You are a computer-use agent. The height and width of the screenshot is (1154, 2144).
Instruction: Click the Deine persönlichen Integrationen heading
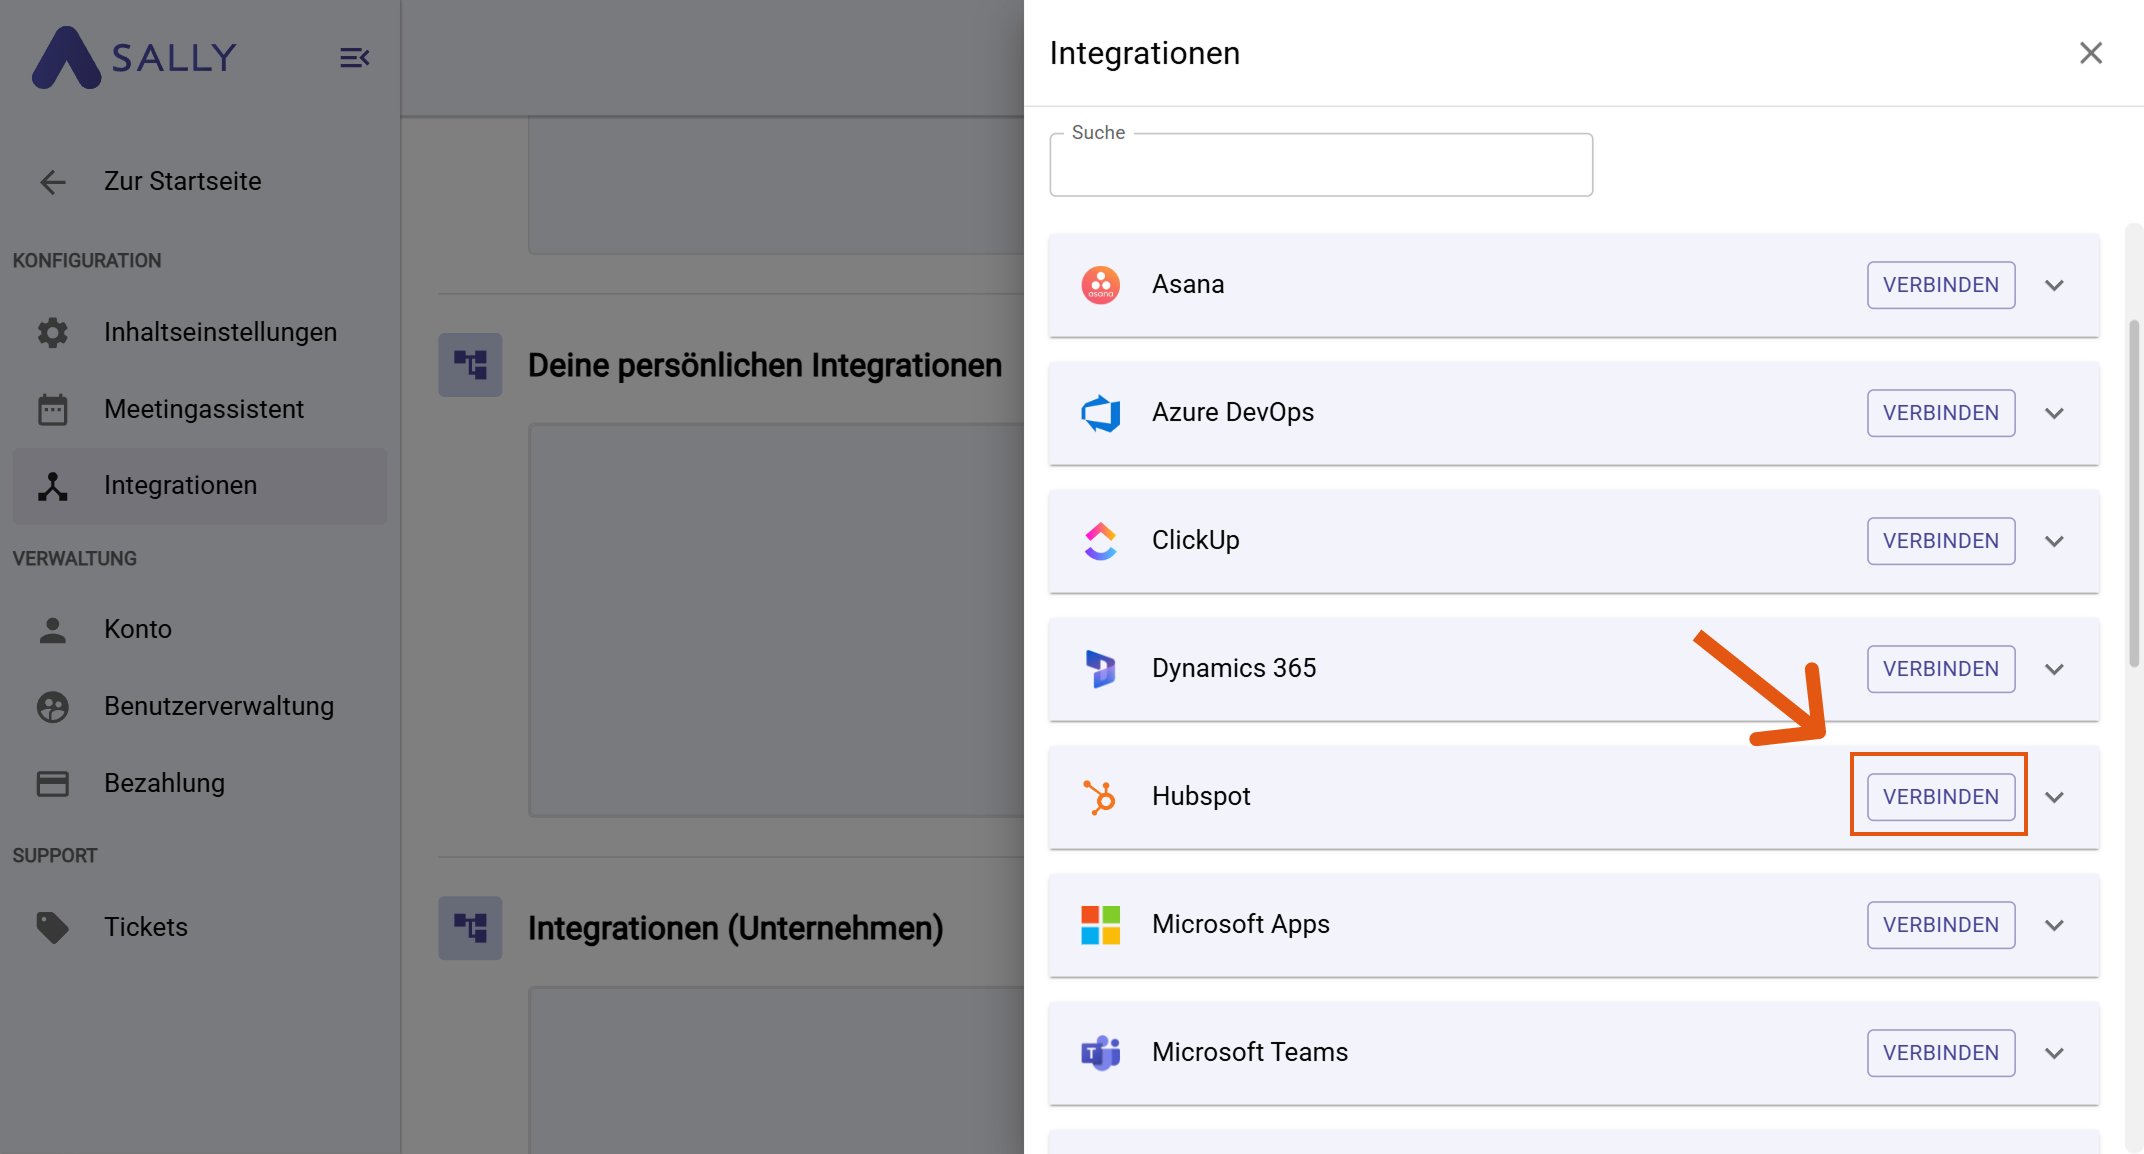(765, 366)
